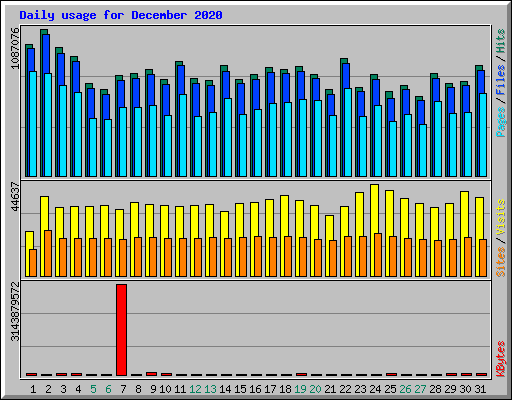The width and height of the screenshot is (512, 400).
Task: Click the "Daily usage for December 2020" title
Action: 121,15
